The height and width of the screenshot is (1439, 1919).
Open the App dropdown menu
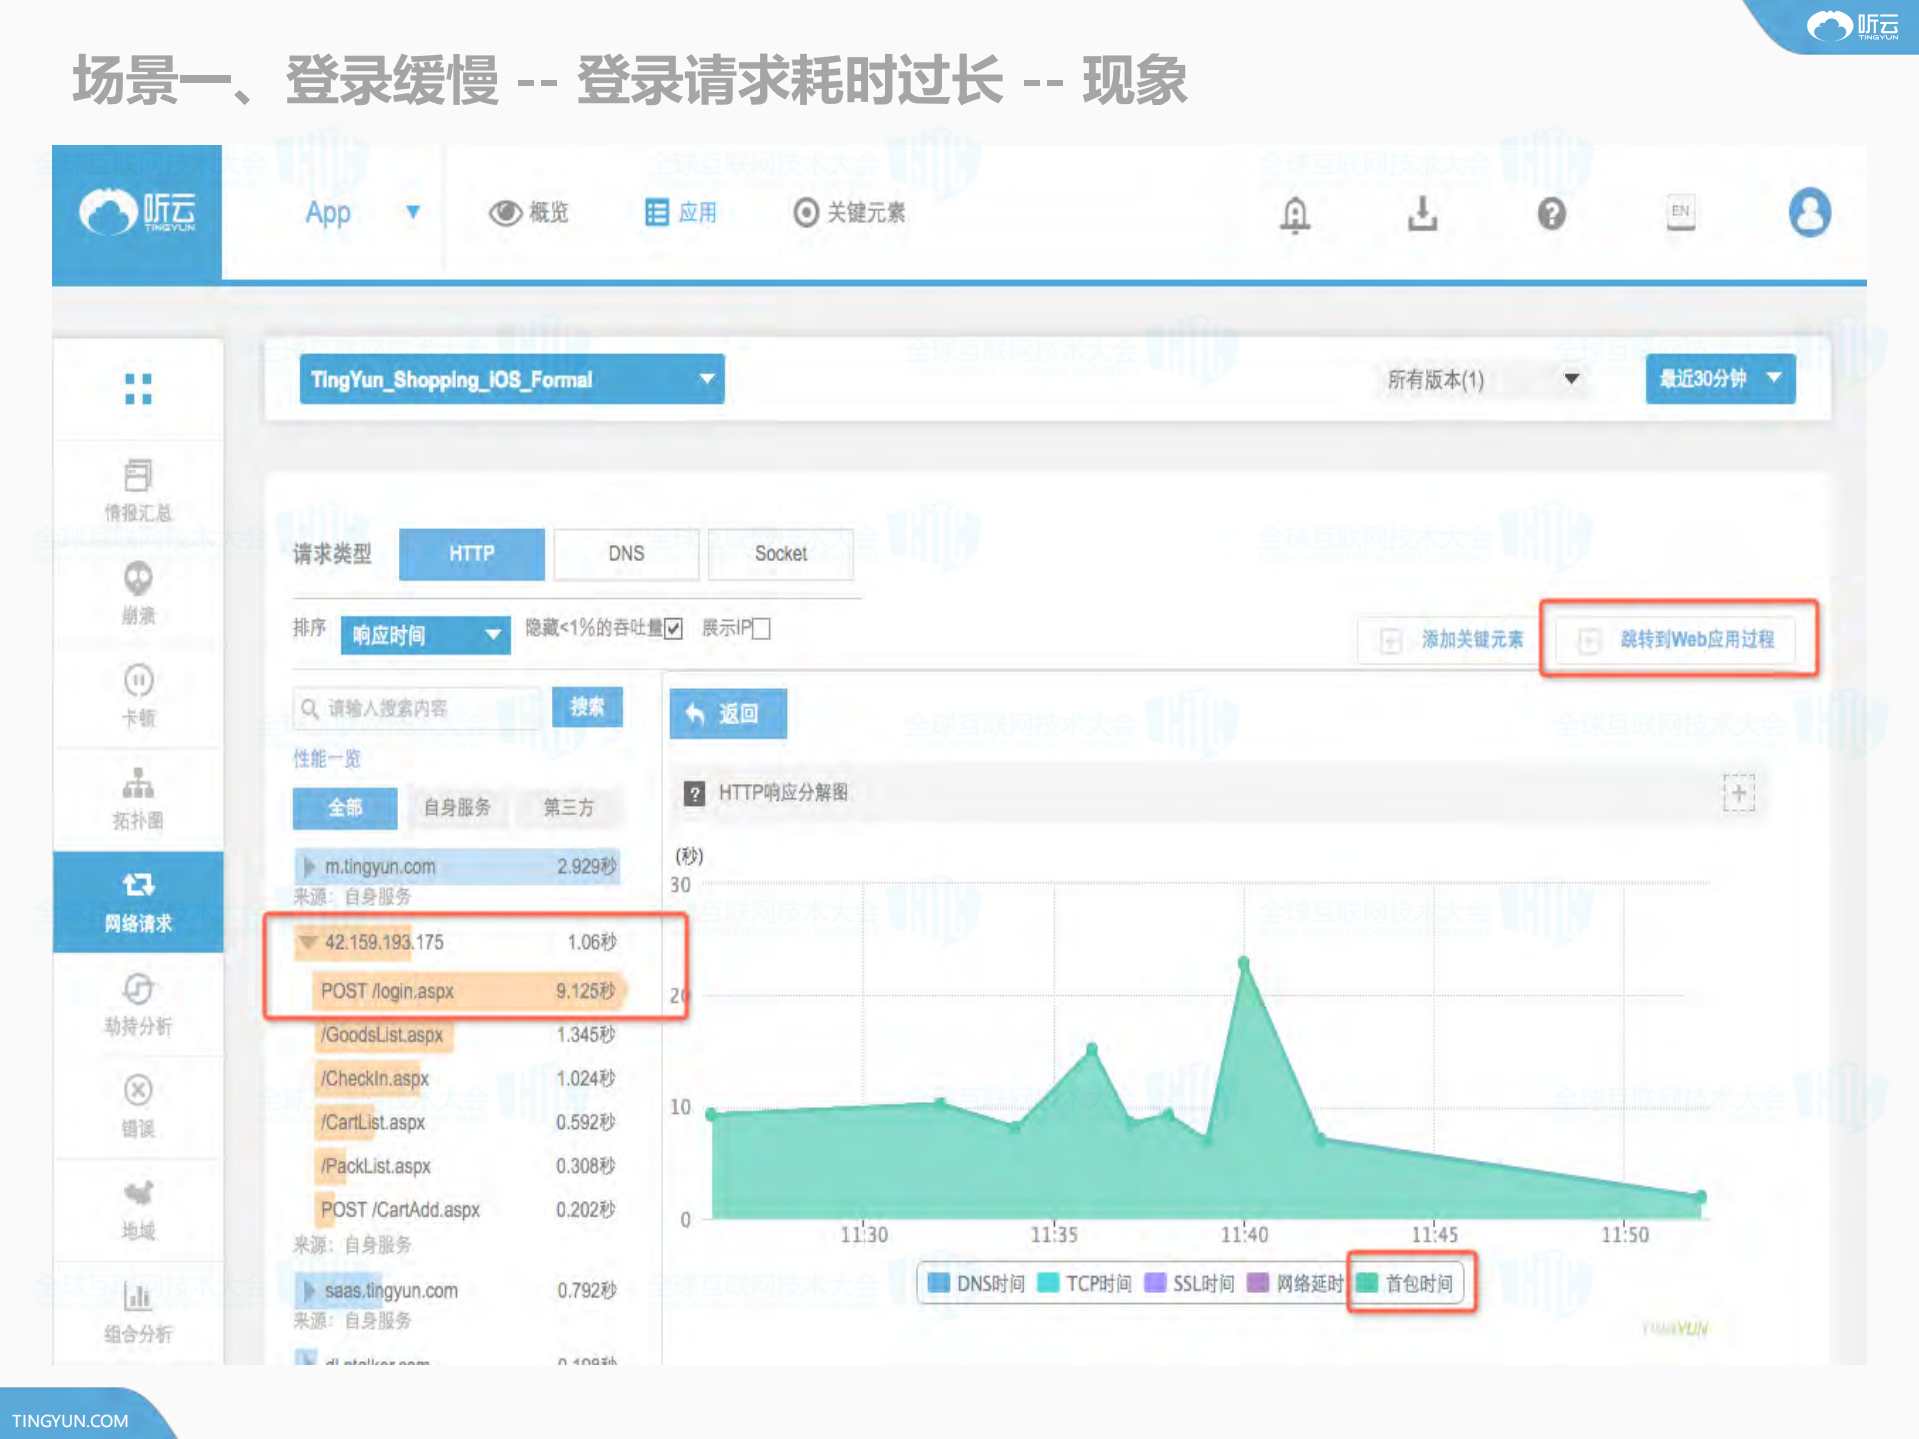[413, 212]
